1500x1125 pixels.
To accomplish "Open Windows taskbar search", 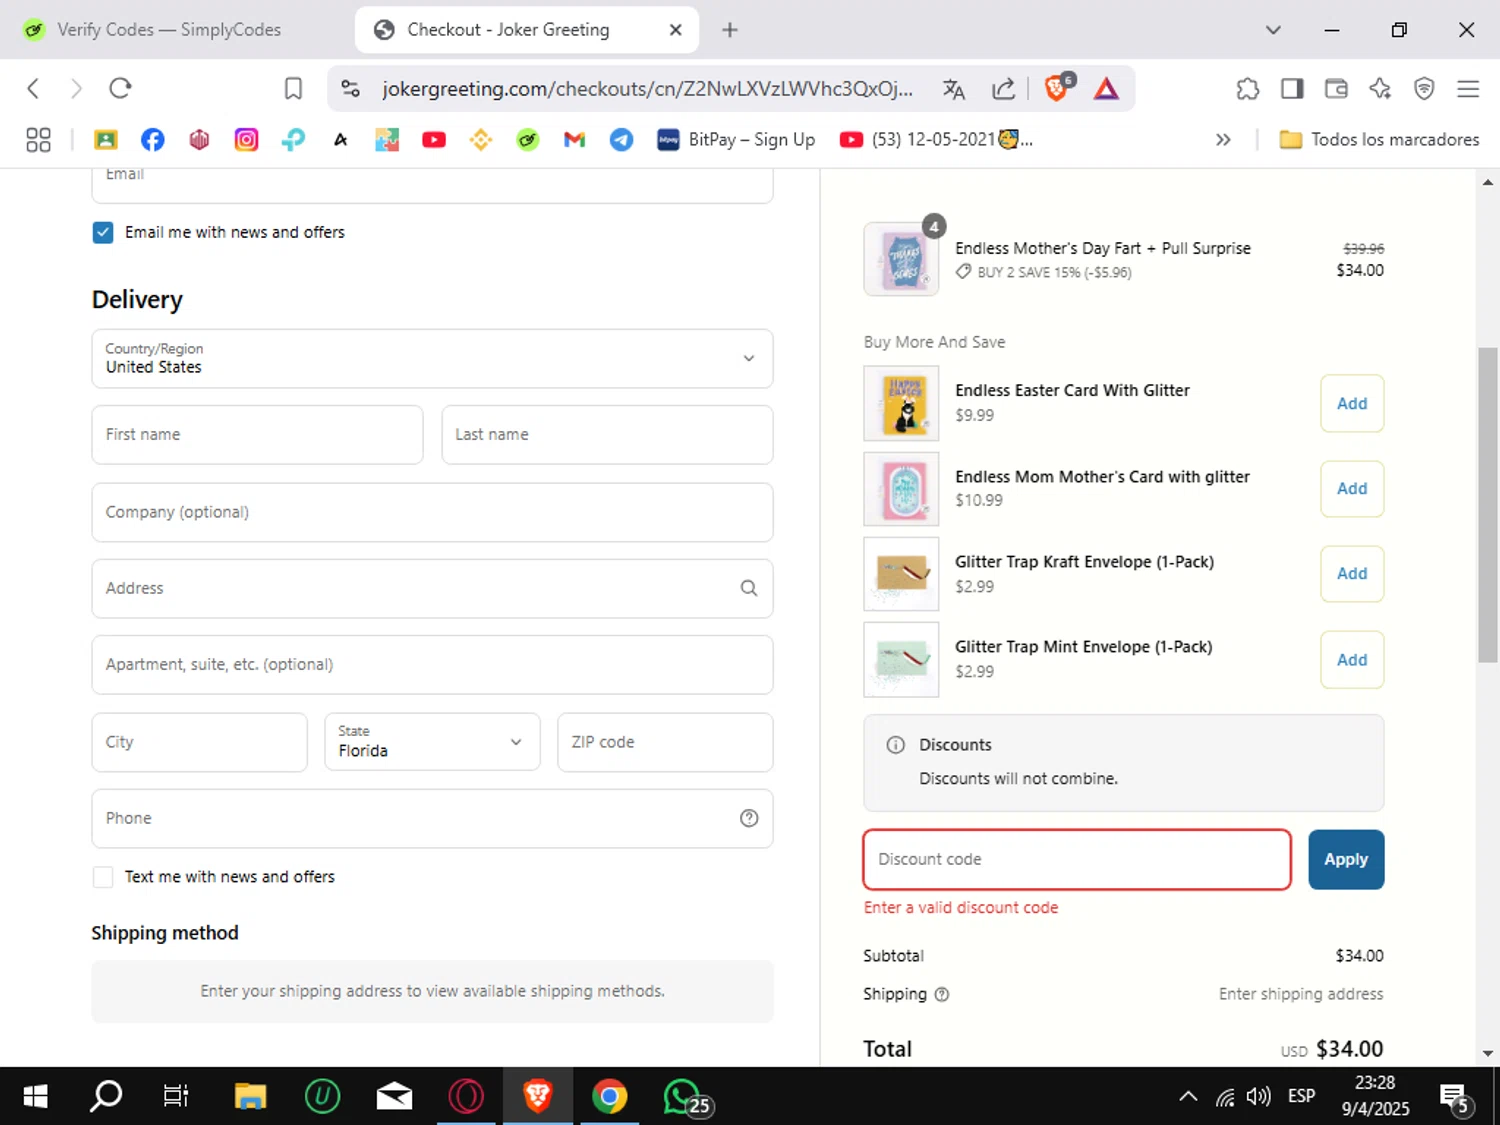I will [x=106, y=1097].
